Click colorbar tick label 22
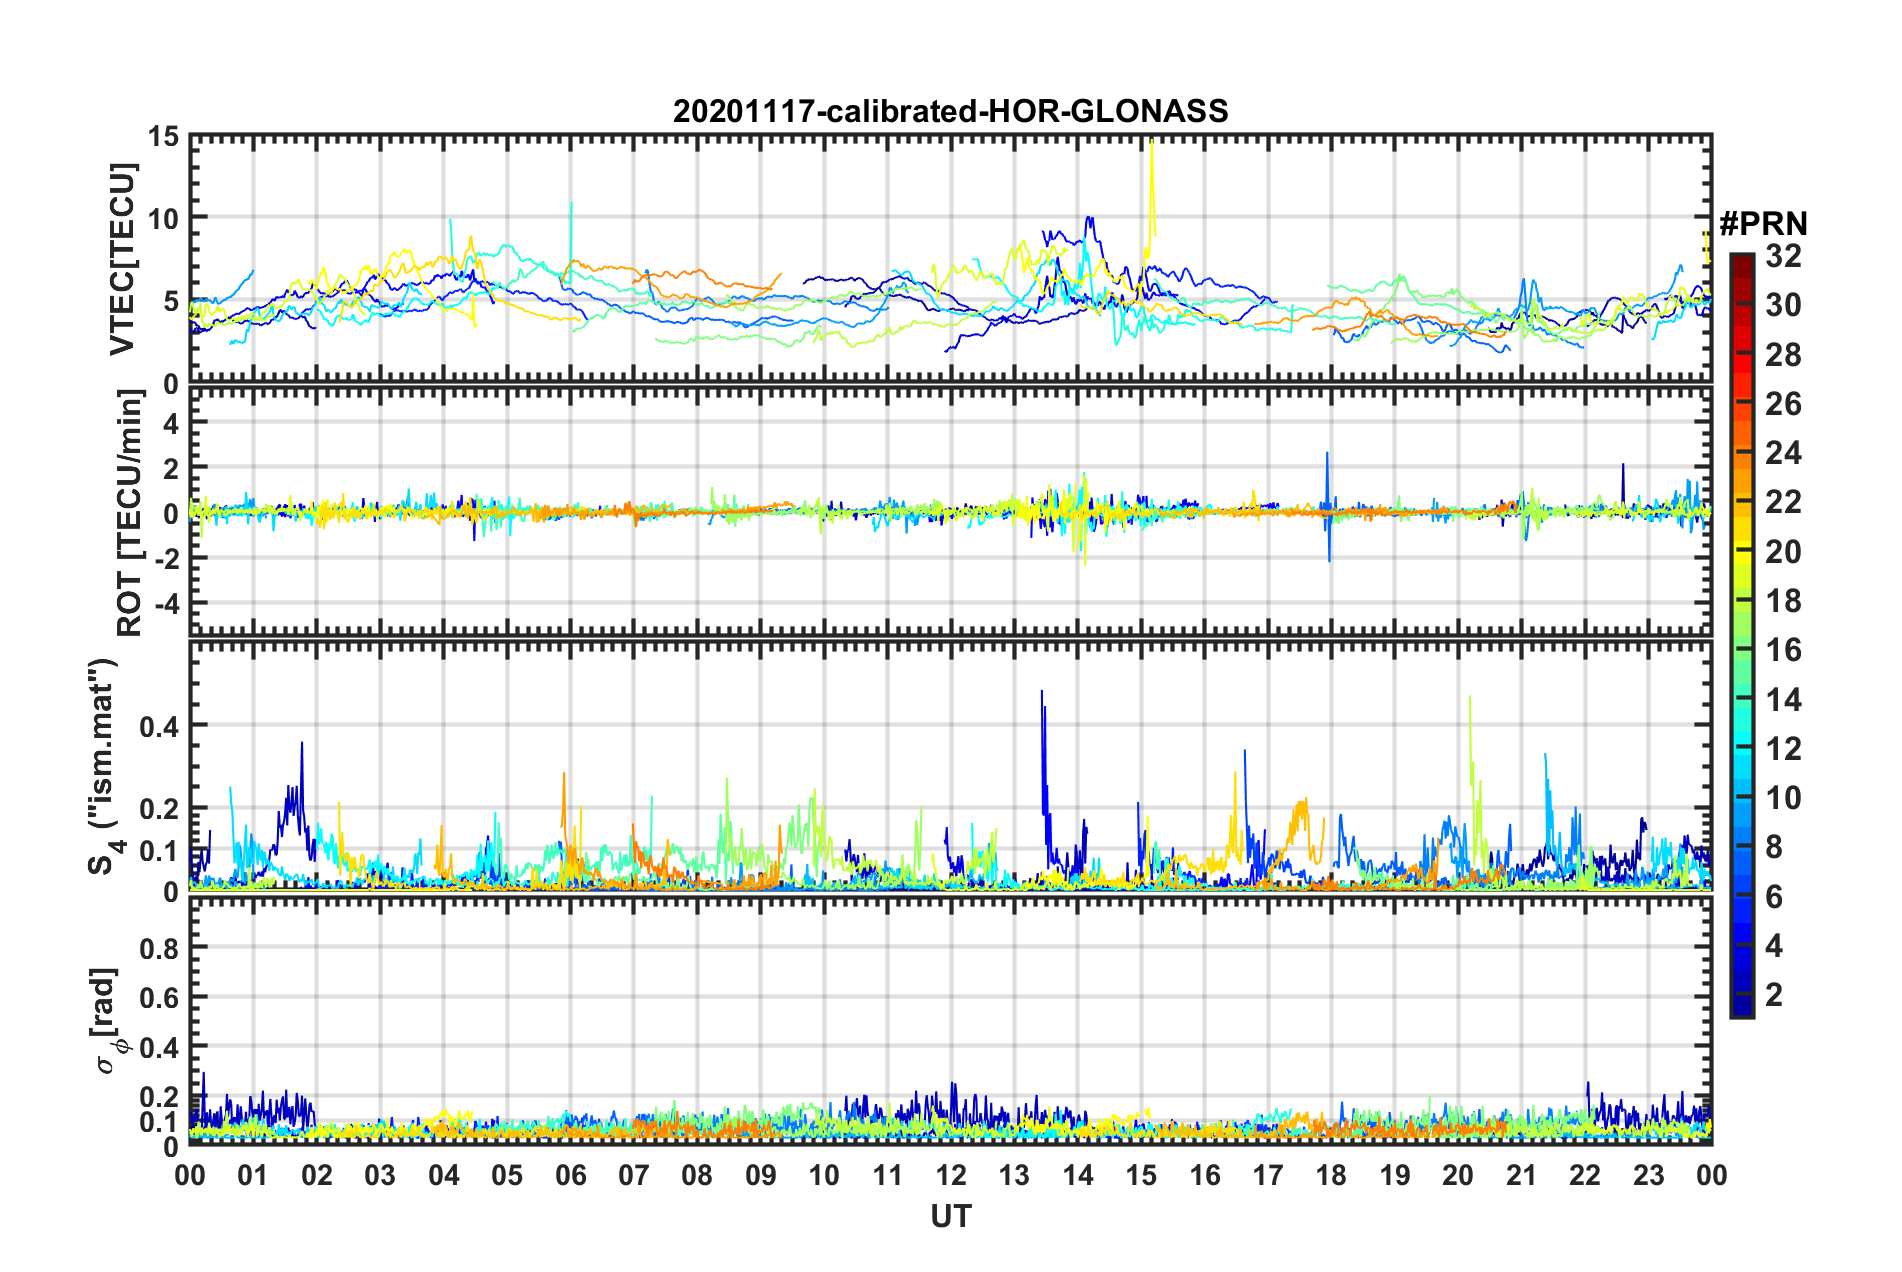This screenshot has height=1272, width=1902. [1782, 502]
